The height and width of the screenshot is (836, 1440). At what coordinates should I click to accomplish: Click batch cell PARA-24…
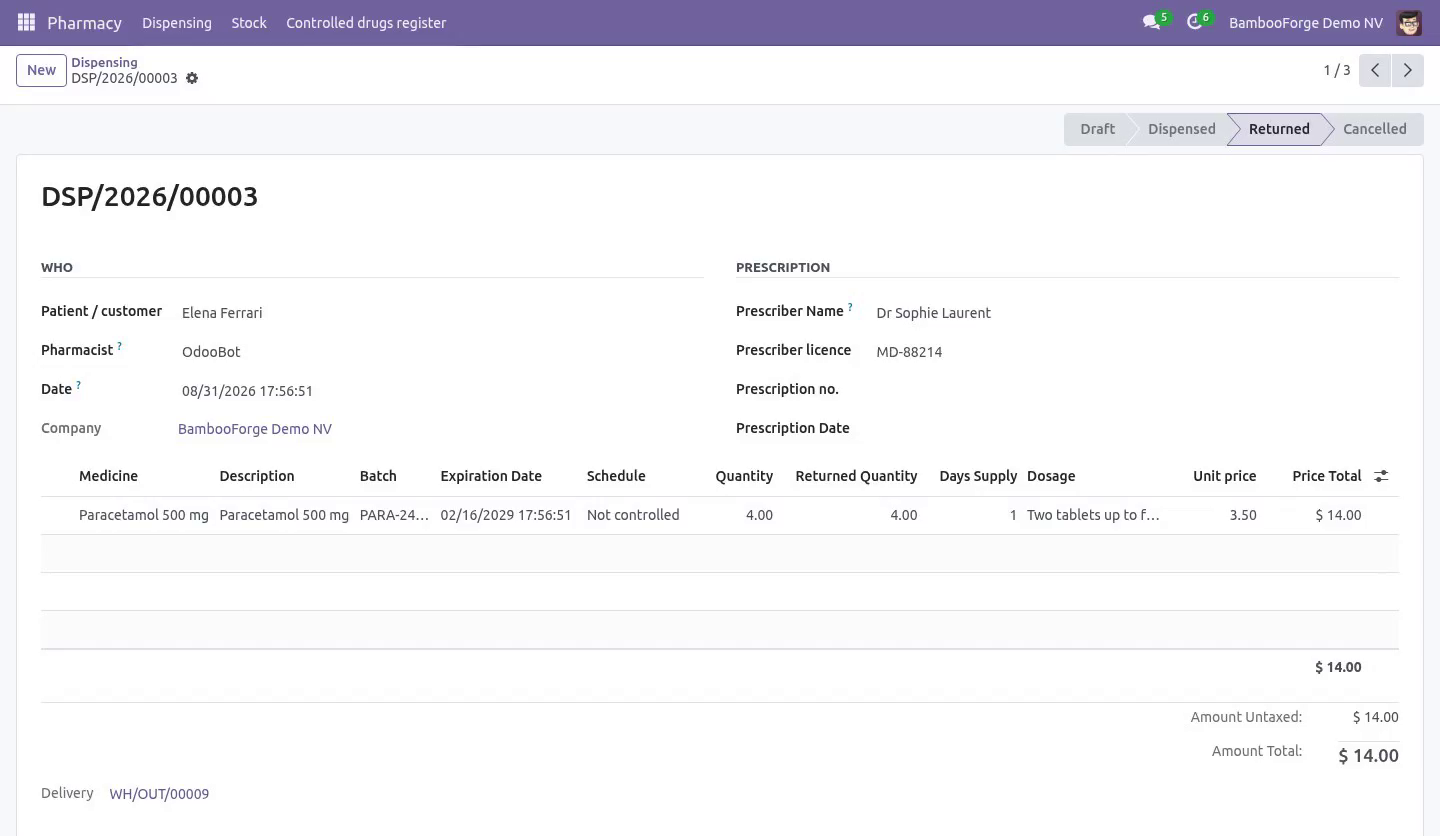tap(394, 515)
